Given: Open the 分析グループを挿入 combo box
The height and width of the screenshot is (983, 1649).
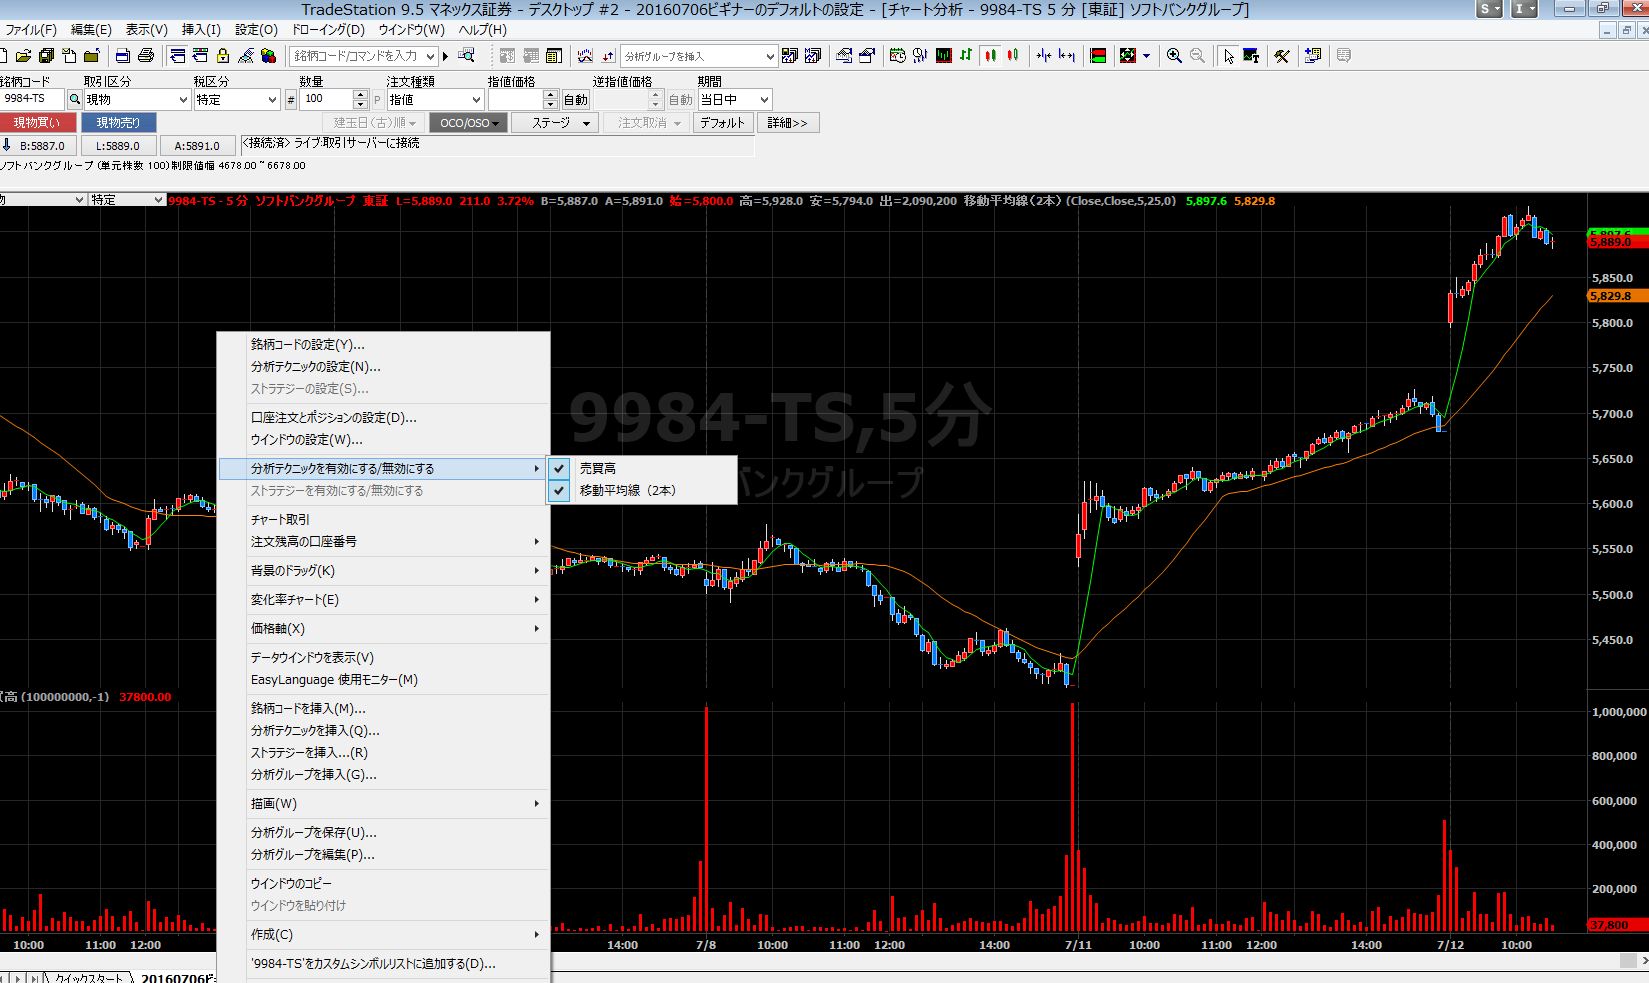Looking at the screenshot, I should tap(699, 56).
